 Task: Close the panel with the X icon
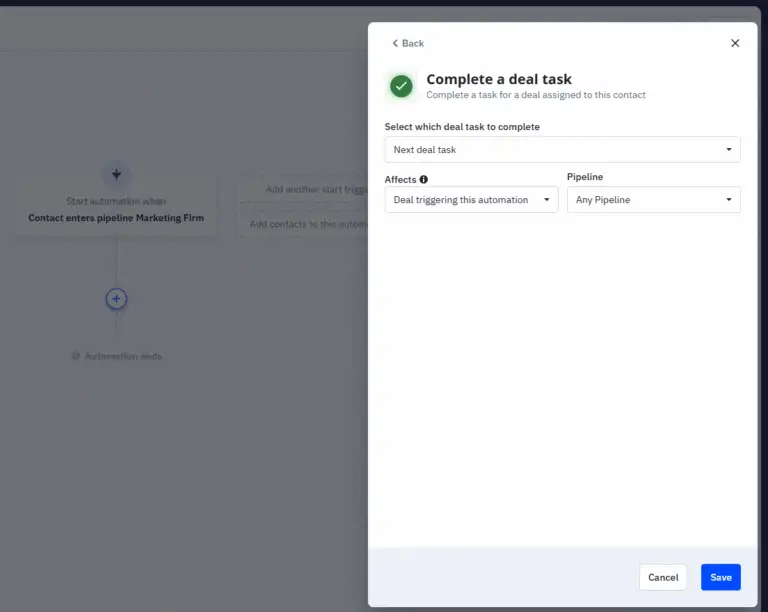pos(735,43)
